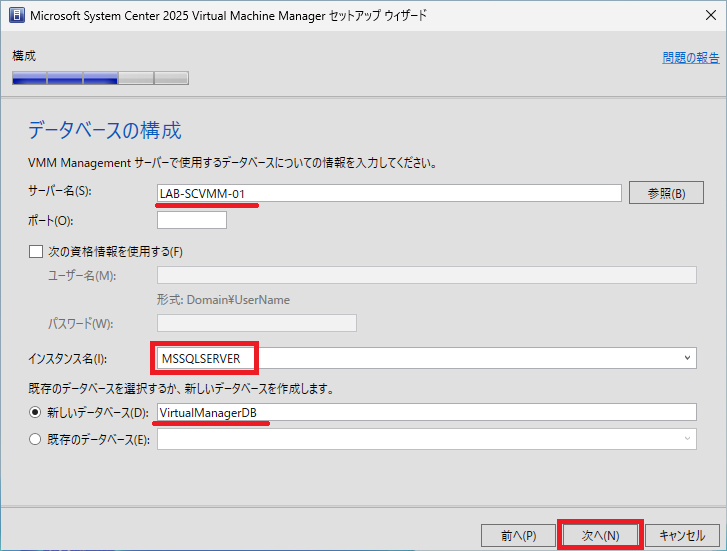The width and height of the screenshot is (727, 551).
Task: Click the VirtualManagerDB database name field
Action: pos(427,412)
